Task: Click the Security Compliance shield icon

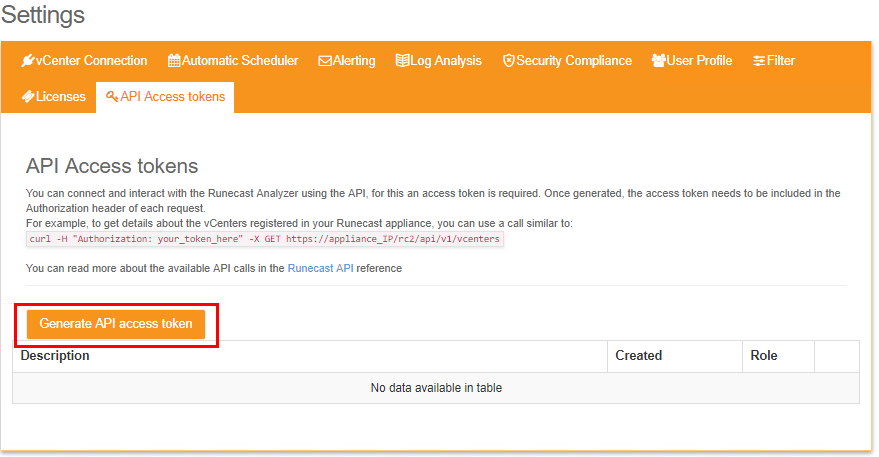Action: click(508, 61)
